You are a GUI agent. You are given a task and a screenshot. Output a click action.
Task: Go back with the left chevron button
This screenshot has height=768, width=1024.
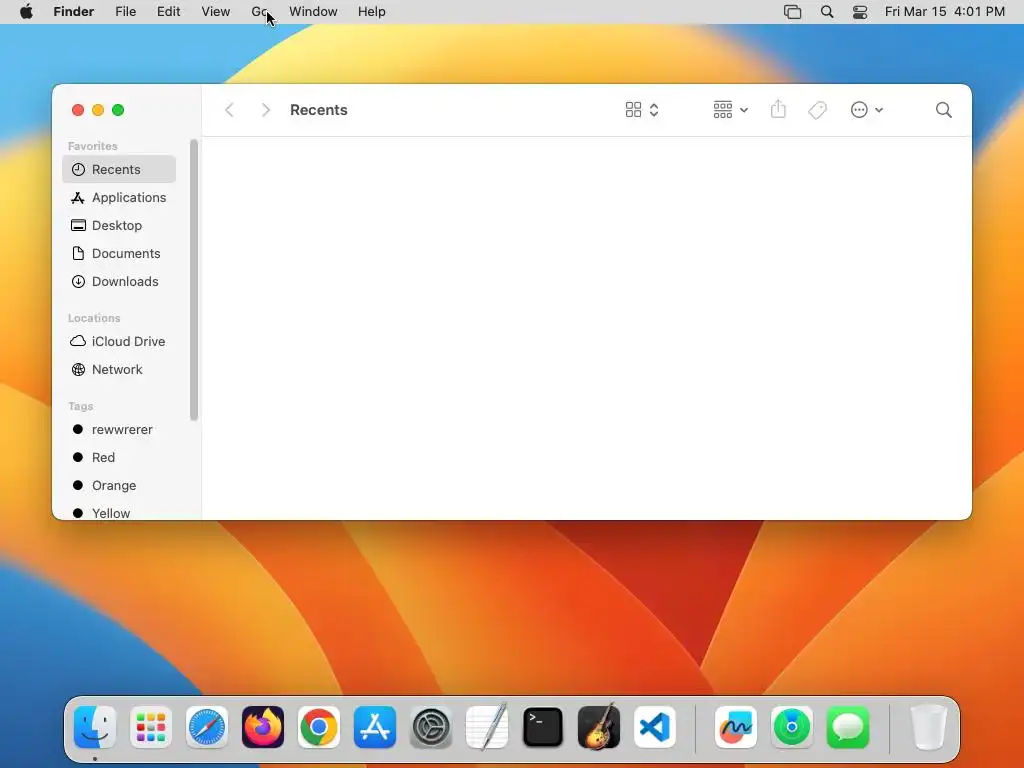coord(229,110)
